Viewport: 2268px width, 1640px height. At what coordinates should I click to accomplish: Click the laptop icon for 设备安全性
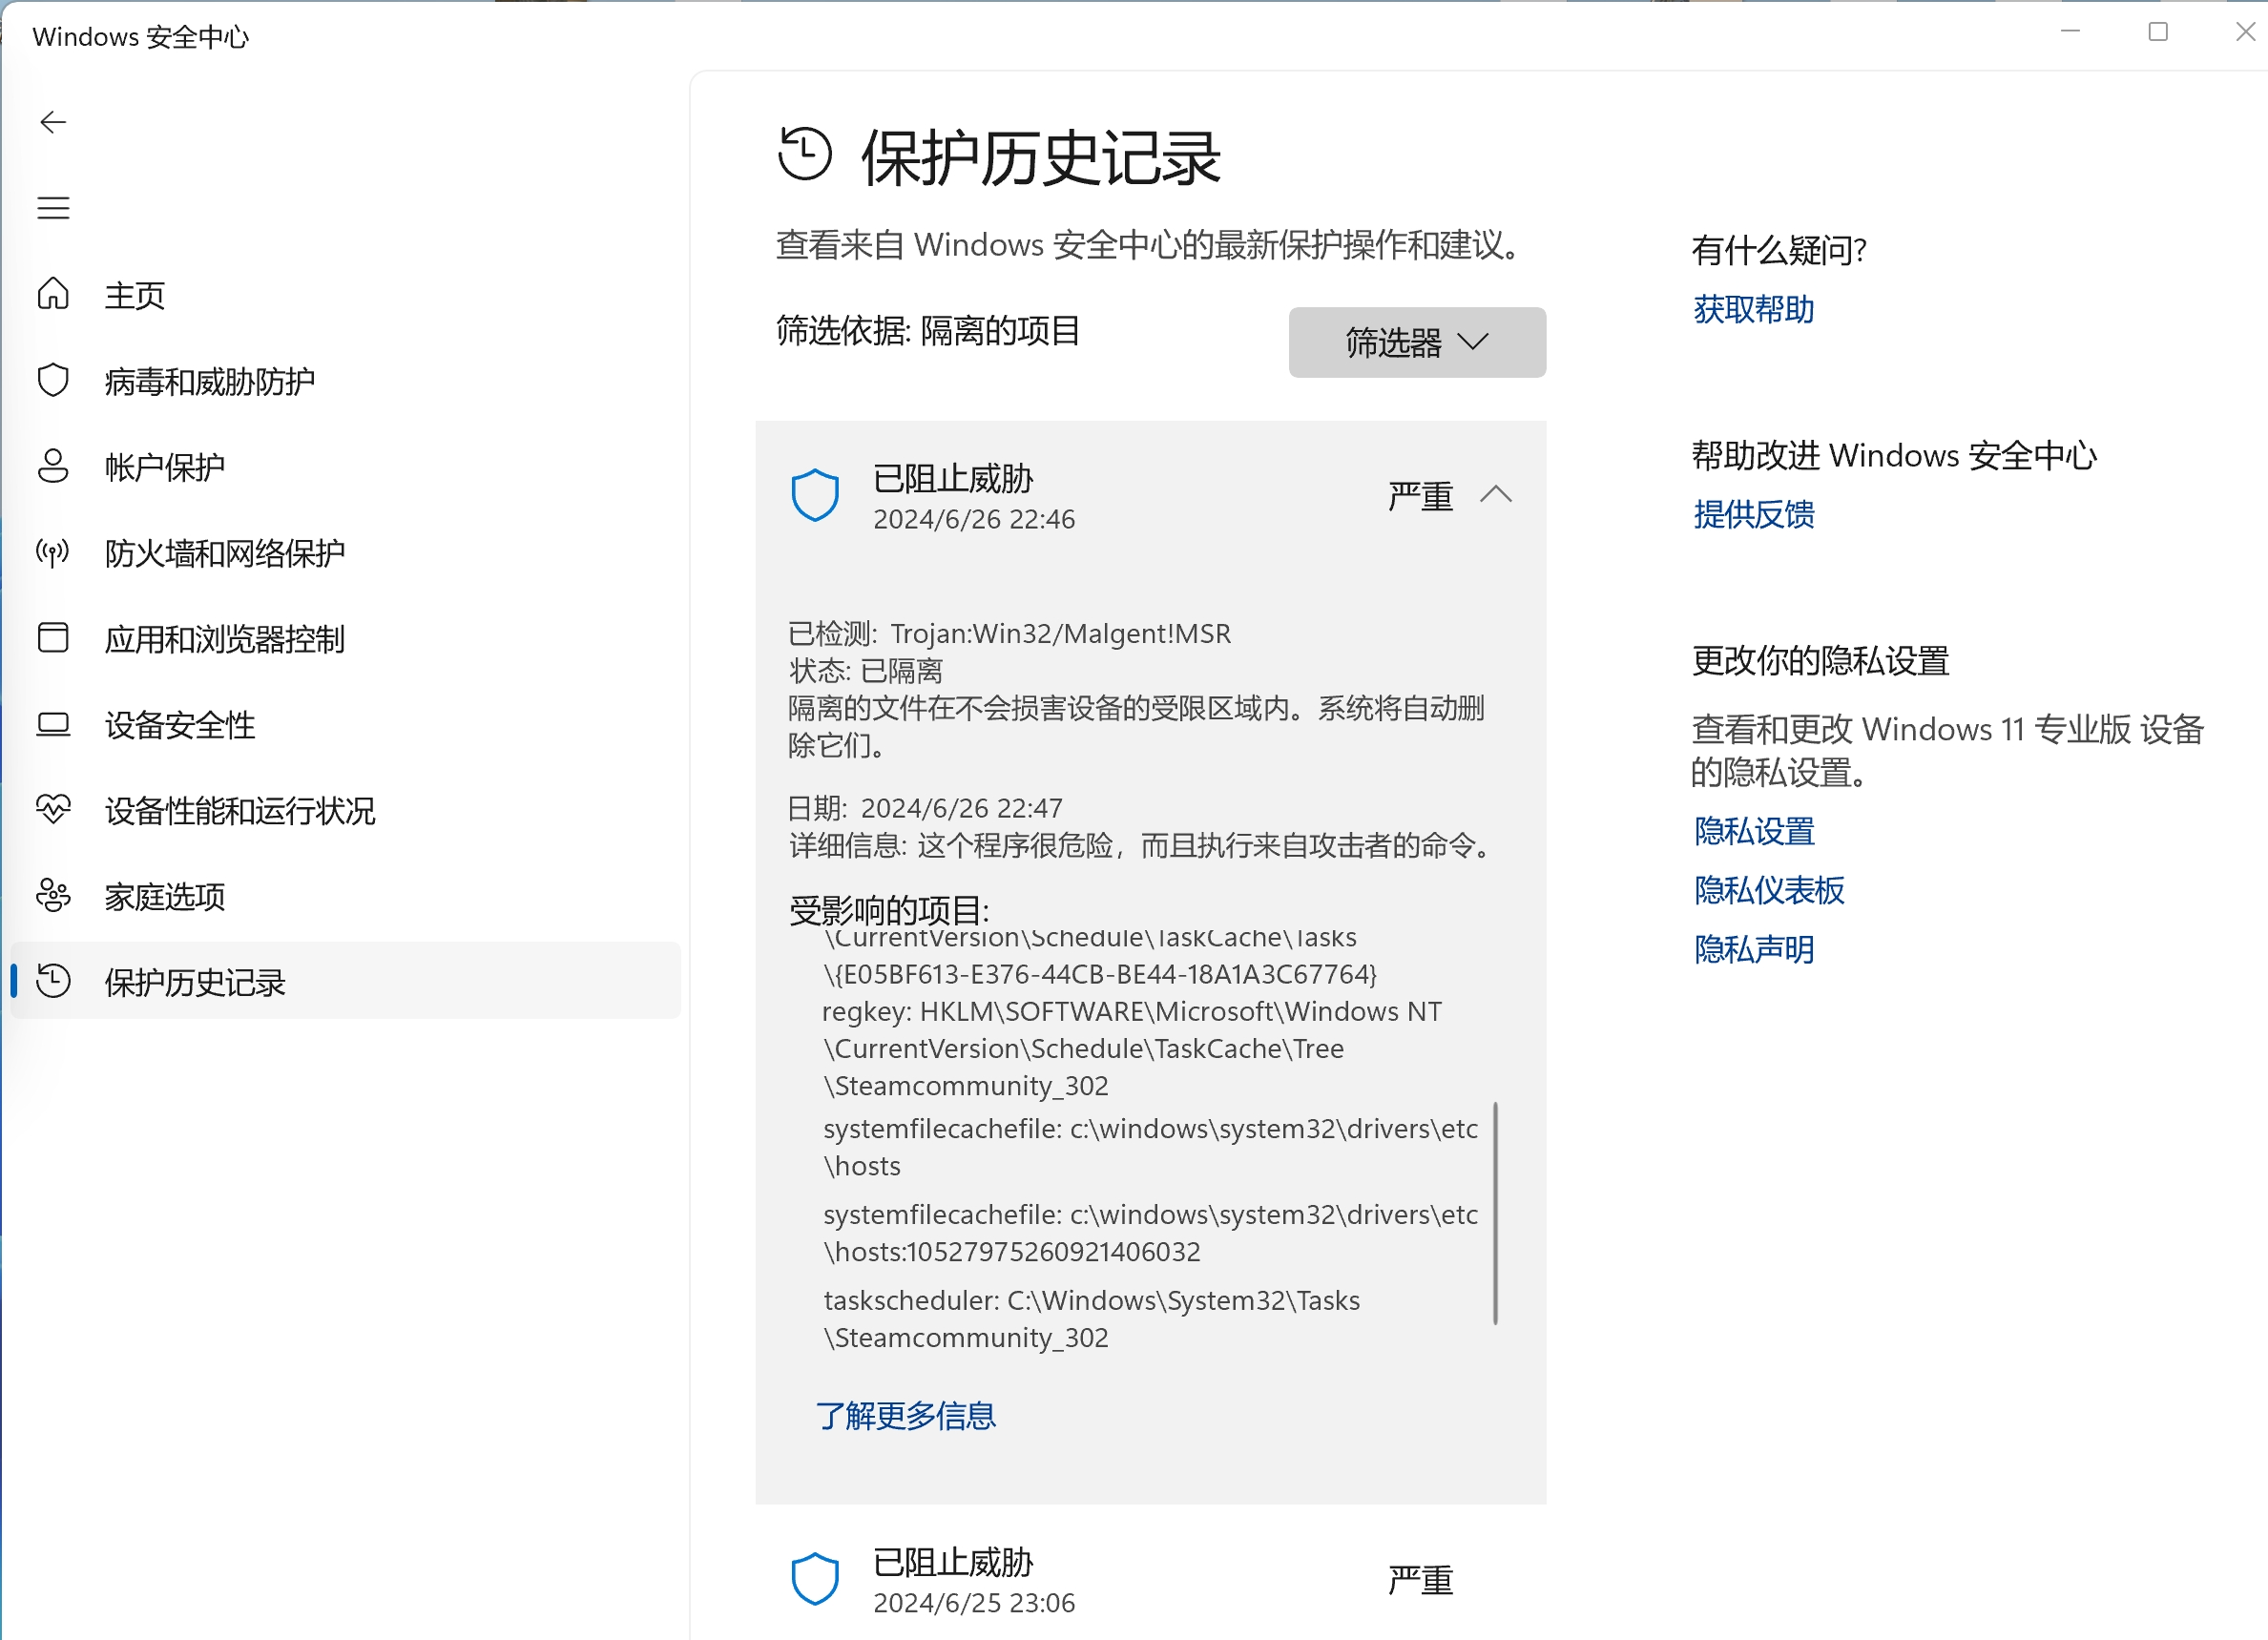53,724
